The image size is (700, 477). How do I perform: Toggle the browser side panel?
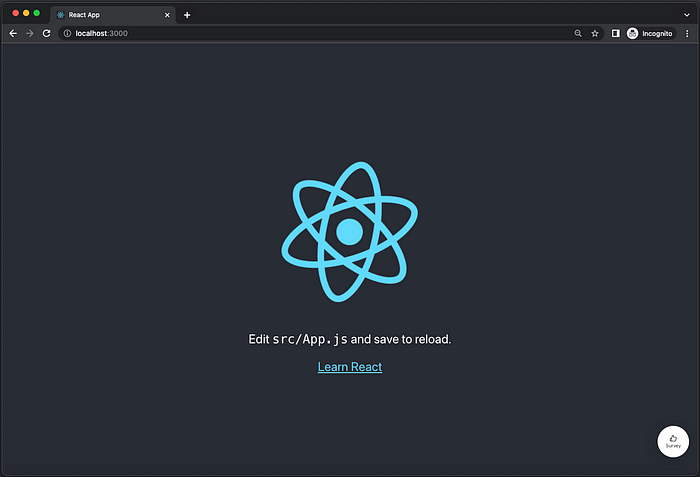[615, 33]
